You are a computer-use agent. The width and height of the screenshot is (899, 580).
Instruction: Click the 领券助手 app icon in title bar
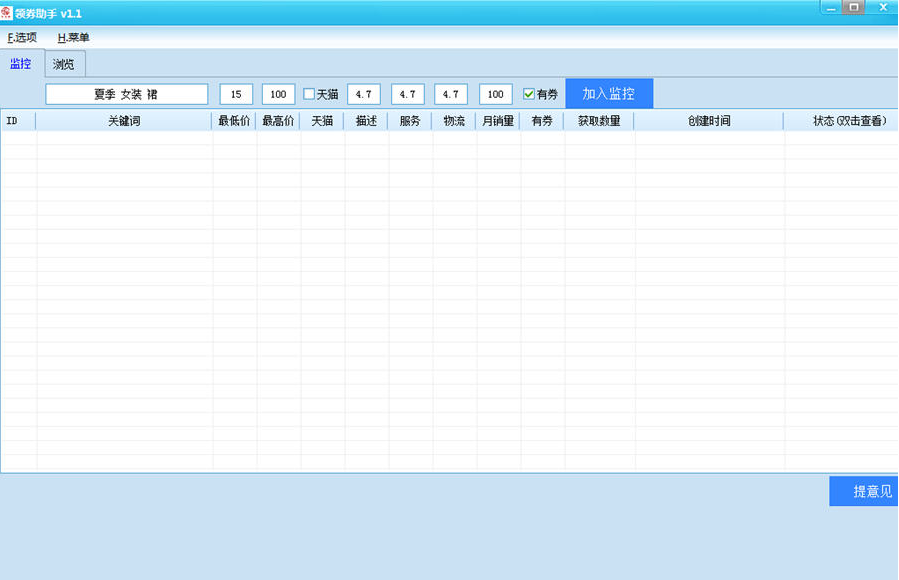[7, 13]
